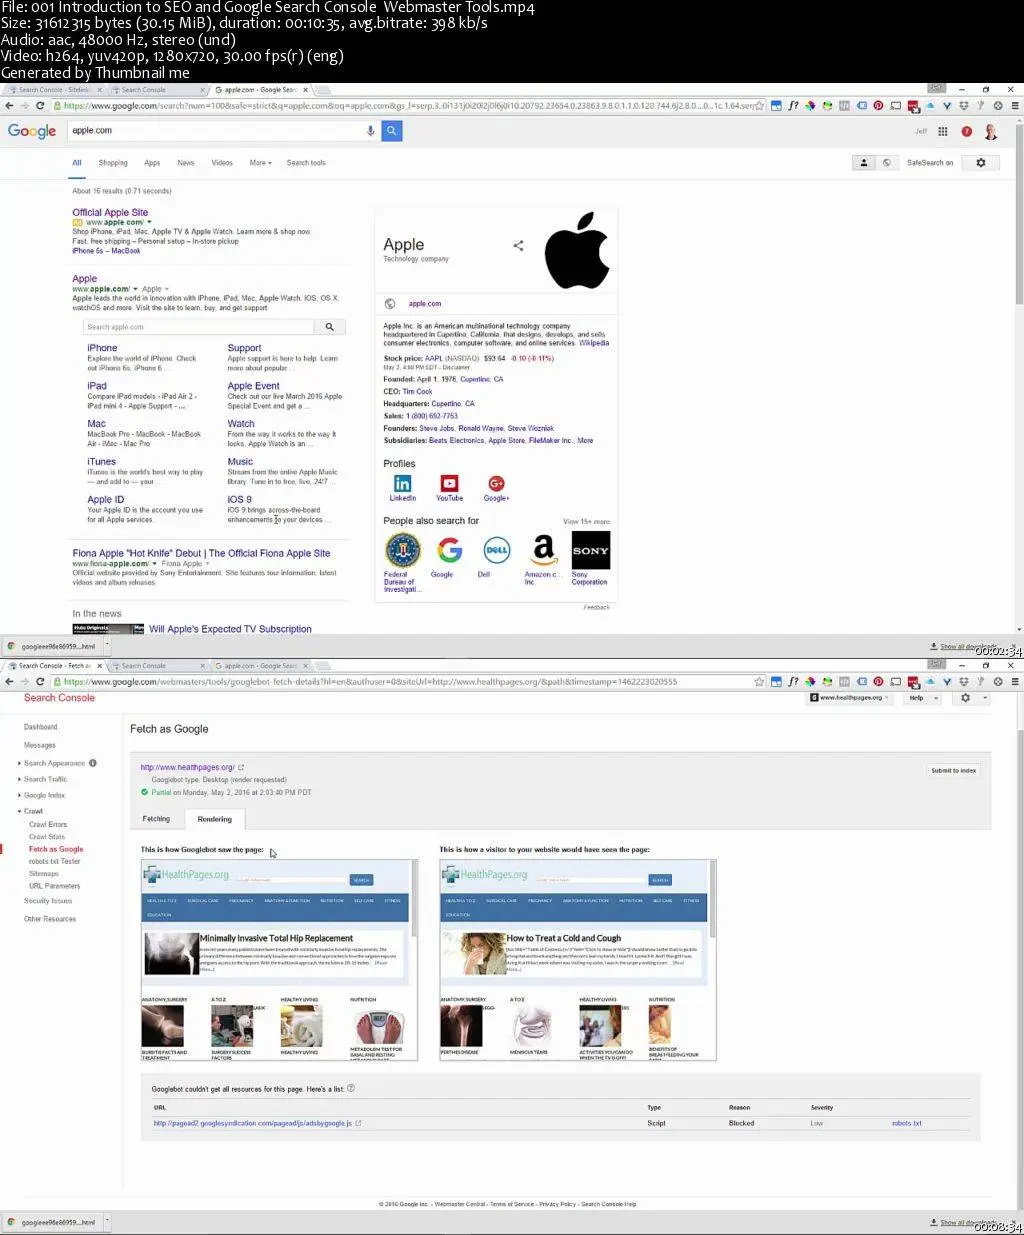Select Fetch as Google in sidebar
Image resolution: width=1024 pixels, height=1235 pixels.
(x=54, y=848)
